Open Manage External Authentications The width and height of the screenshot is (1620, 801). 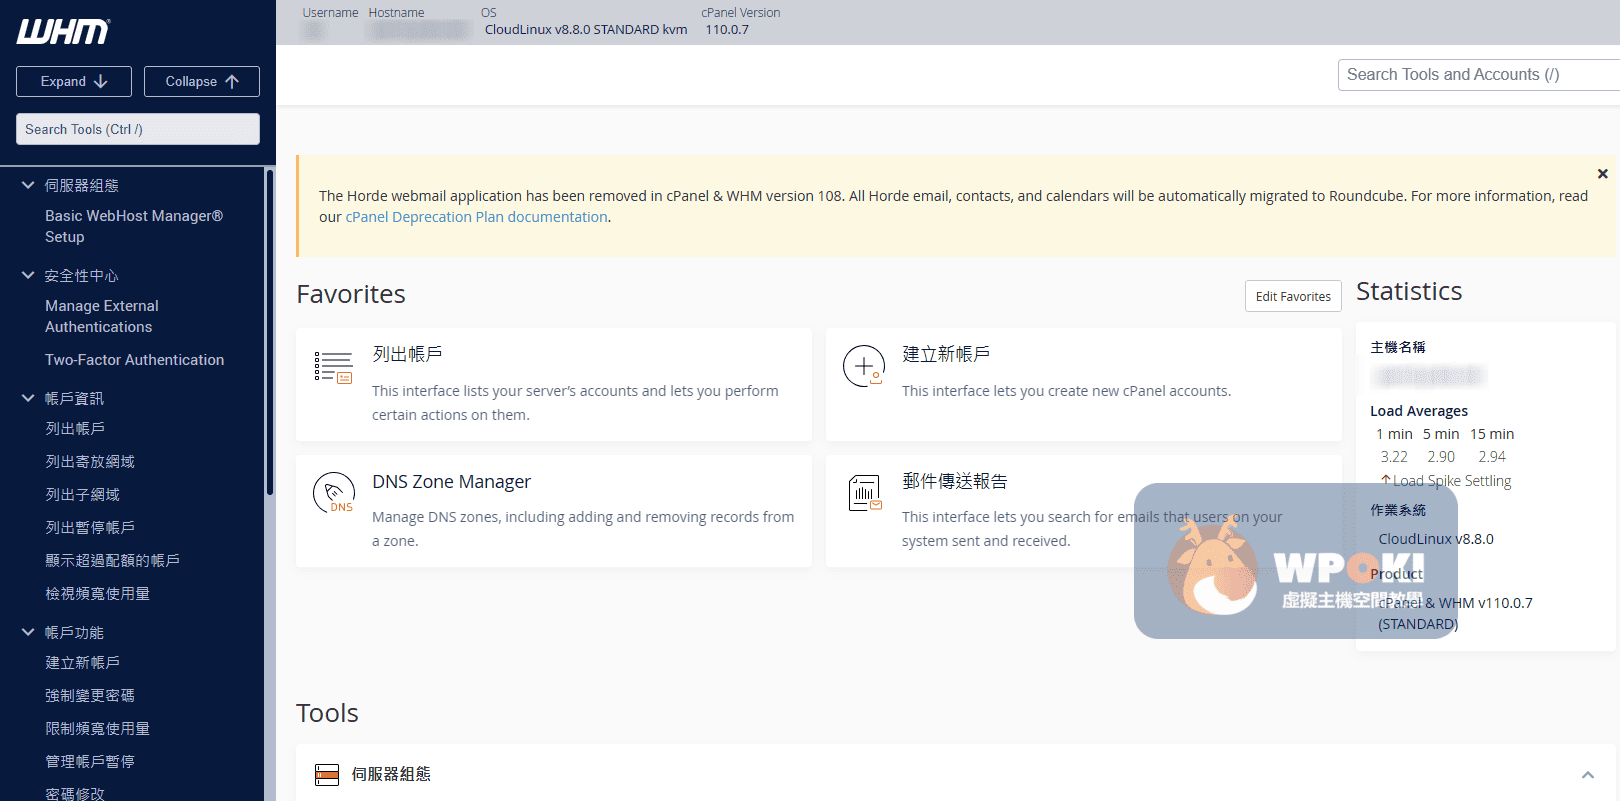(x=102, y=316)
